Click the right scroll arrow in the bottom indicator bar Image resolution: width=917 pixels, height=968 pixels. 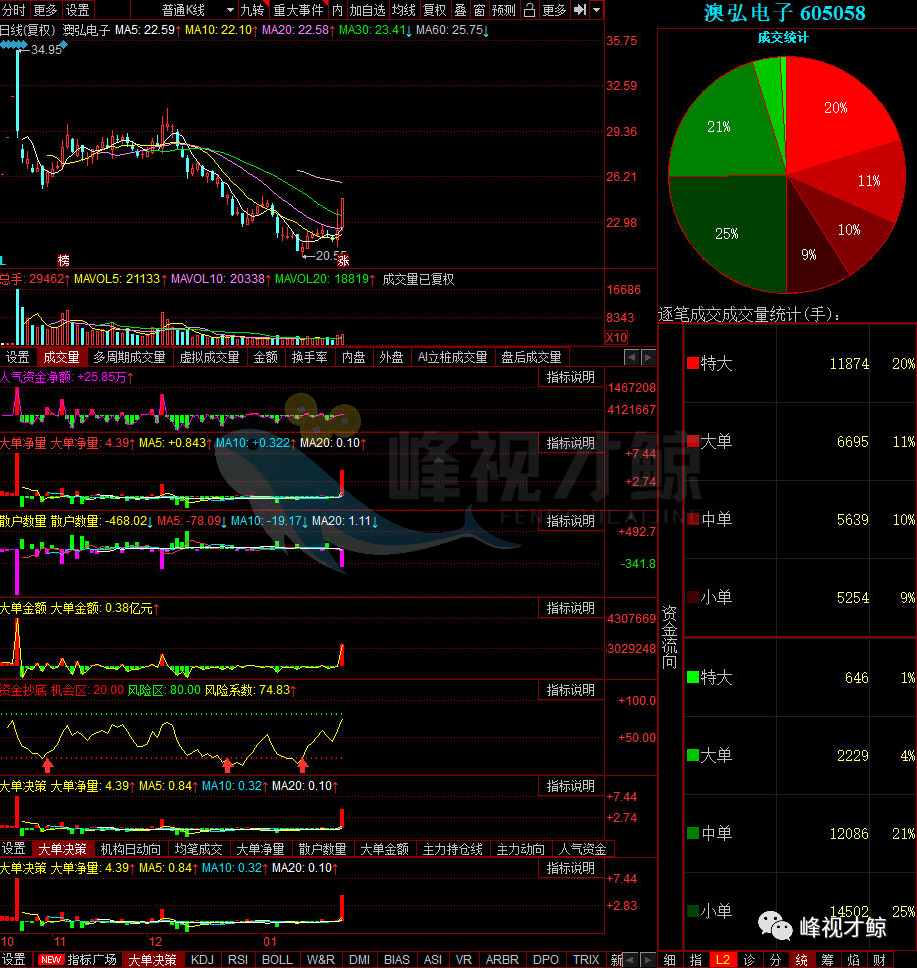click(648, 960)
